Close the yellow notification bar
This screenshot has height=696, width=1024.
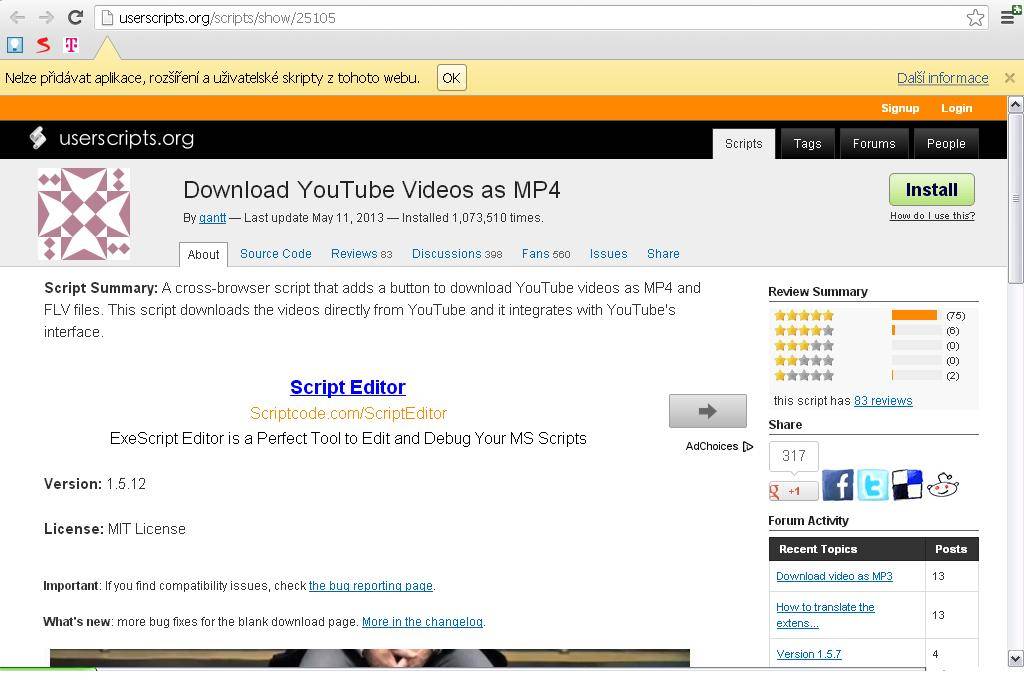(1010, 78)
